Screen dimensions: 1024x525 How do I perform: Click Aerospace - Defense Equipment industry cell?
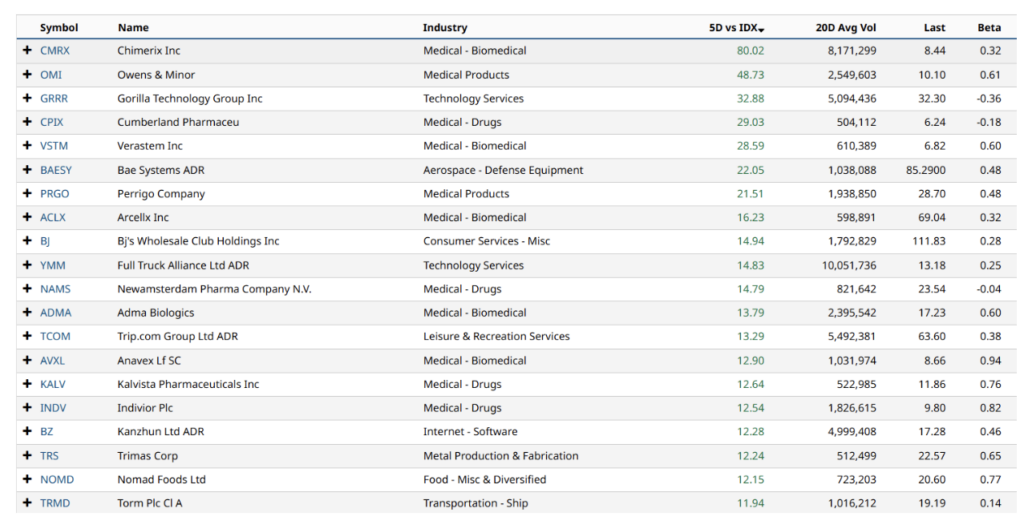pos(503,170)
